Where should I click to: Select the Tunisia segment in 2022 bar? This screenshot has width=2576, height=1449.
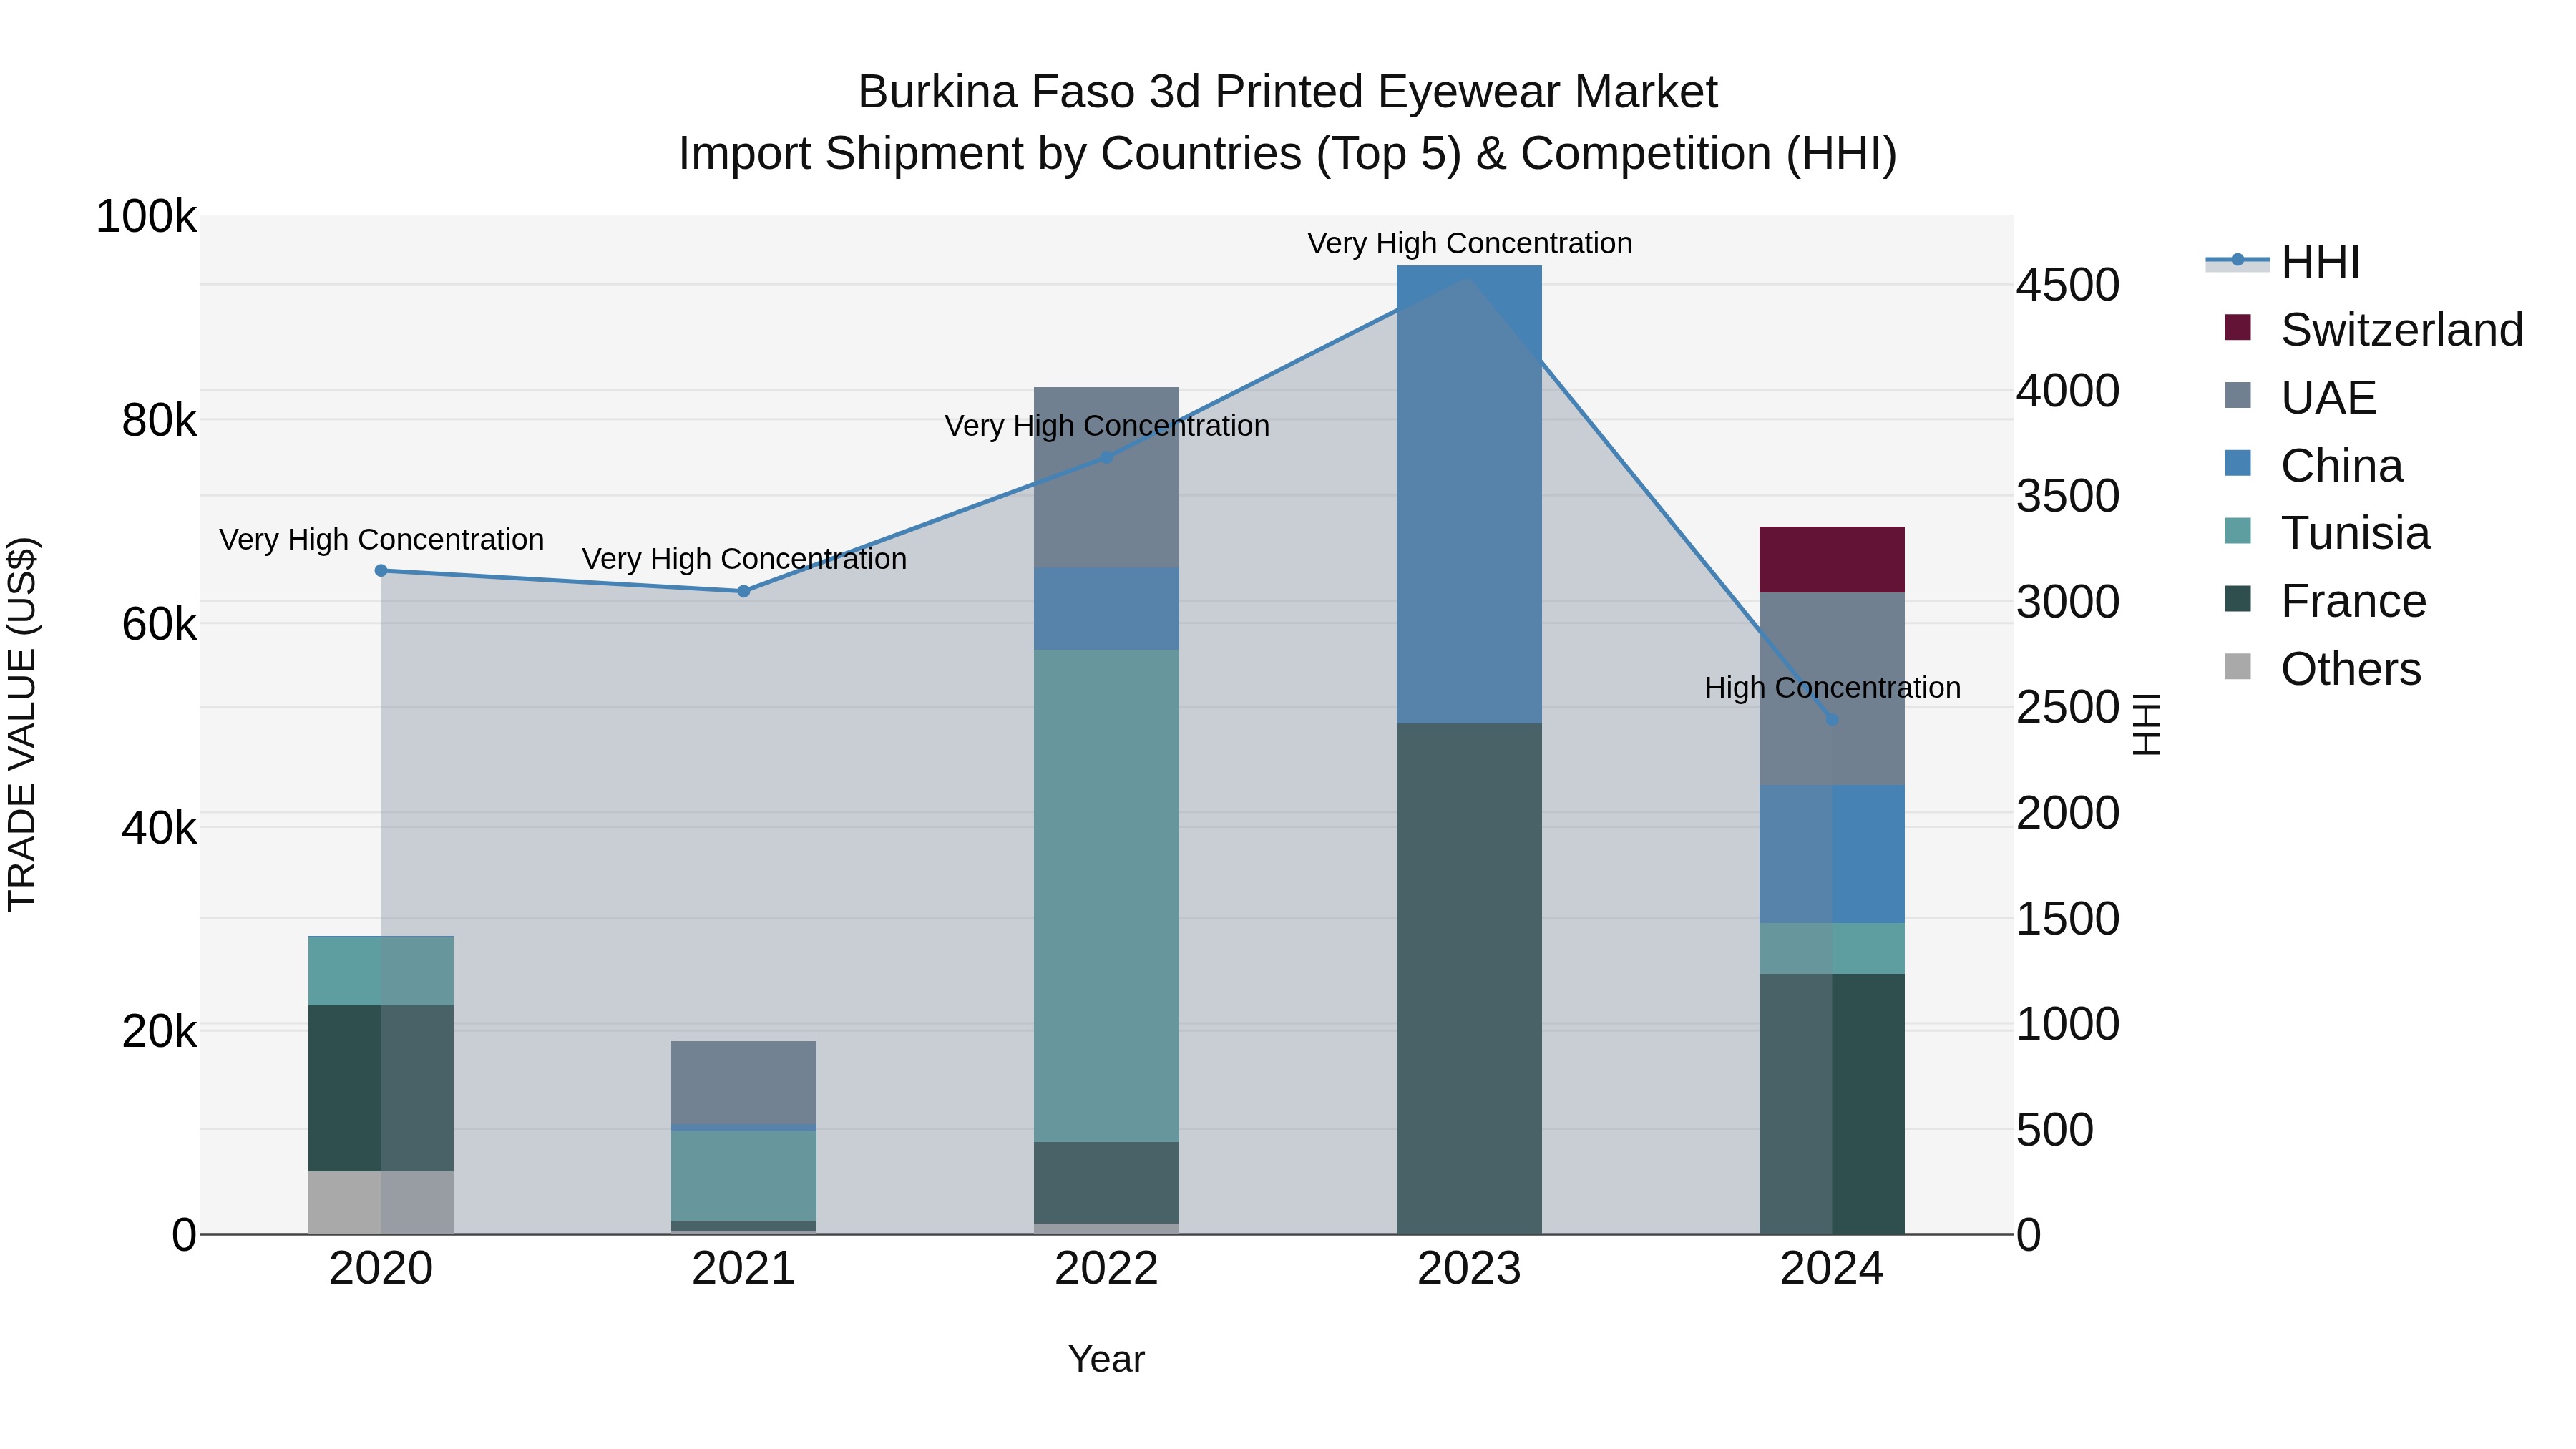(x=1106, y=896)
